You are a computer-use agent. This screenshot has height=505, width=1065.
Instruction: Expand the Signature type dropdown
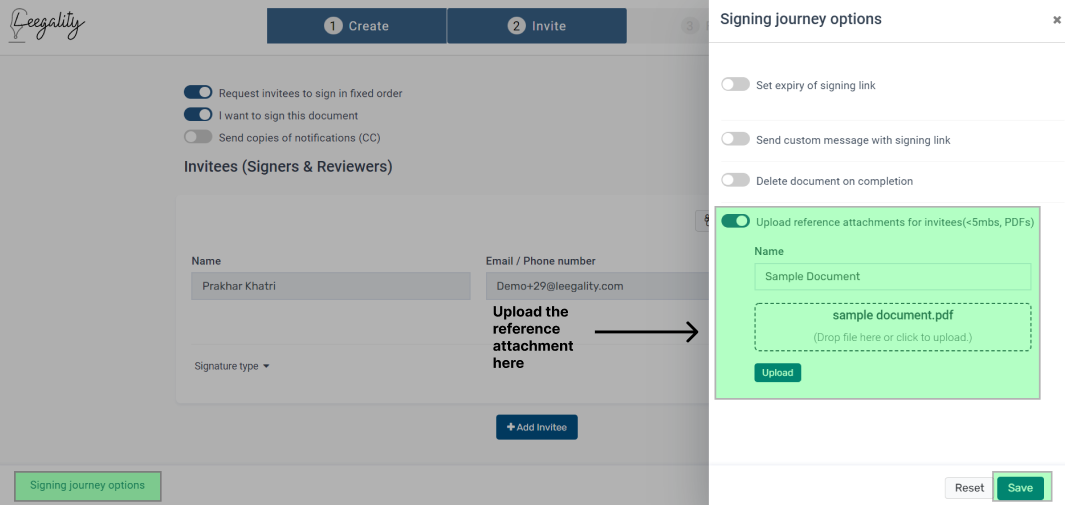click(232, 366)
